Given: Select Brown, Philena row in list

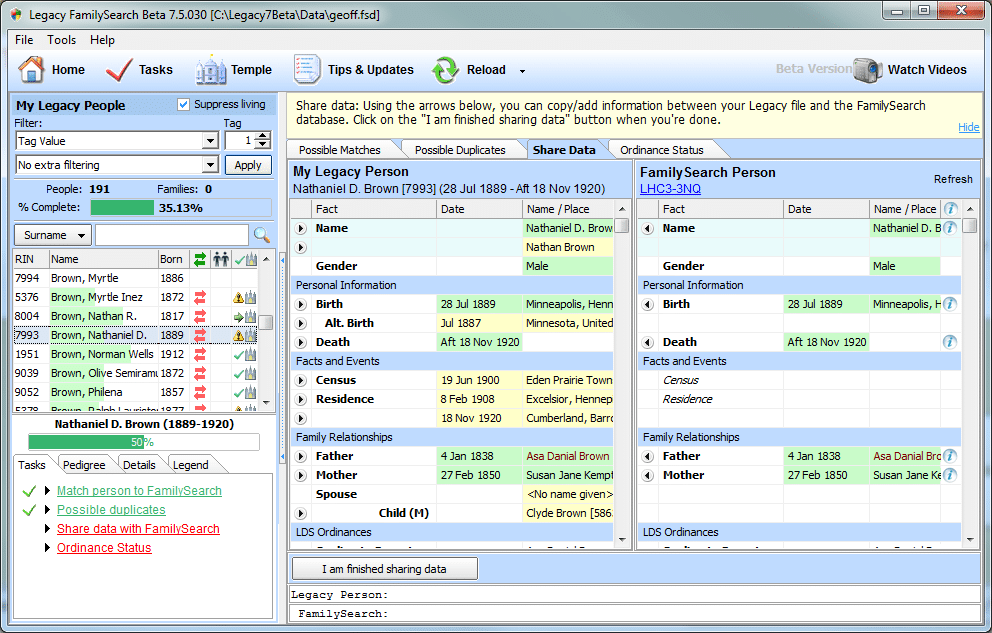Looking at the screenshot, I should pyautogui.click(x=135, y=392).
